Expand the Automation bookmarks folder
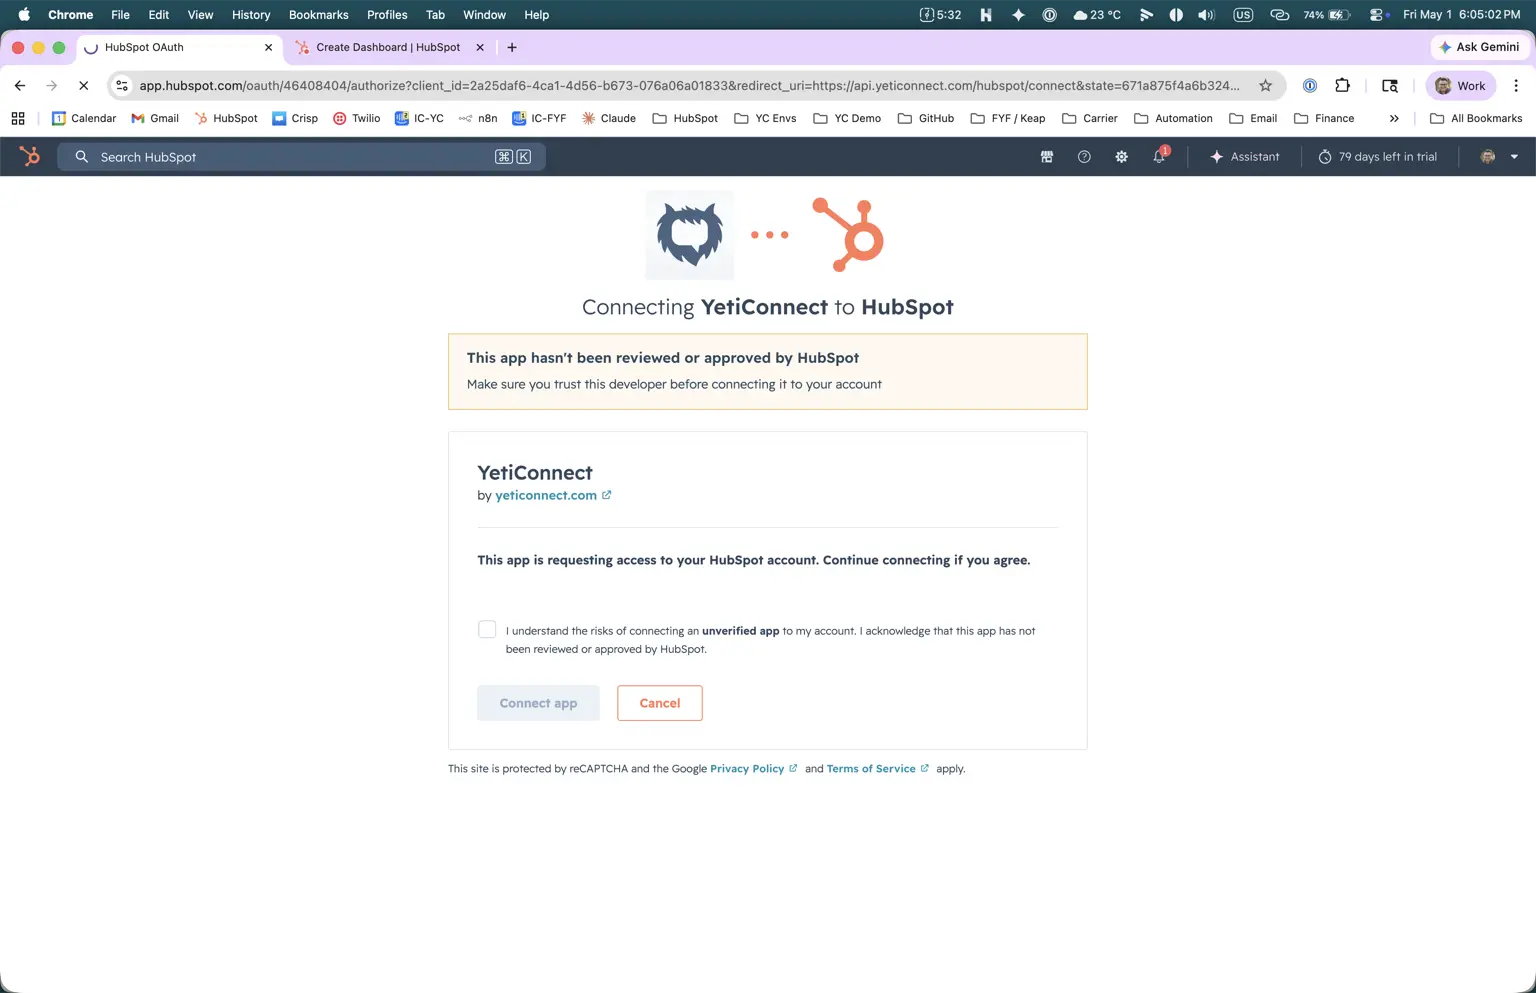This screenshot has height=993, width=1536. 1173,118
